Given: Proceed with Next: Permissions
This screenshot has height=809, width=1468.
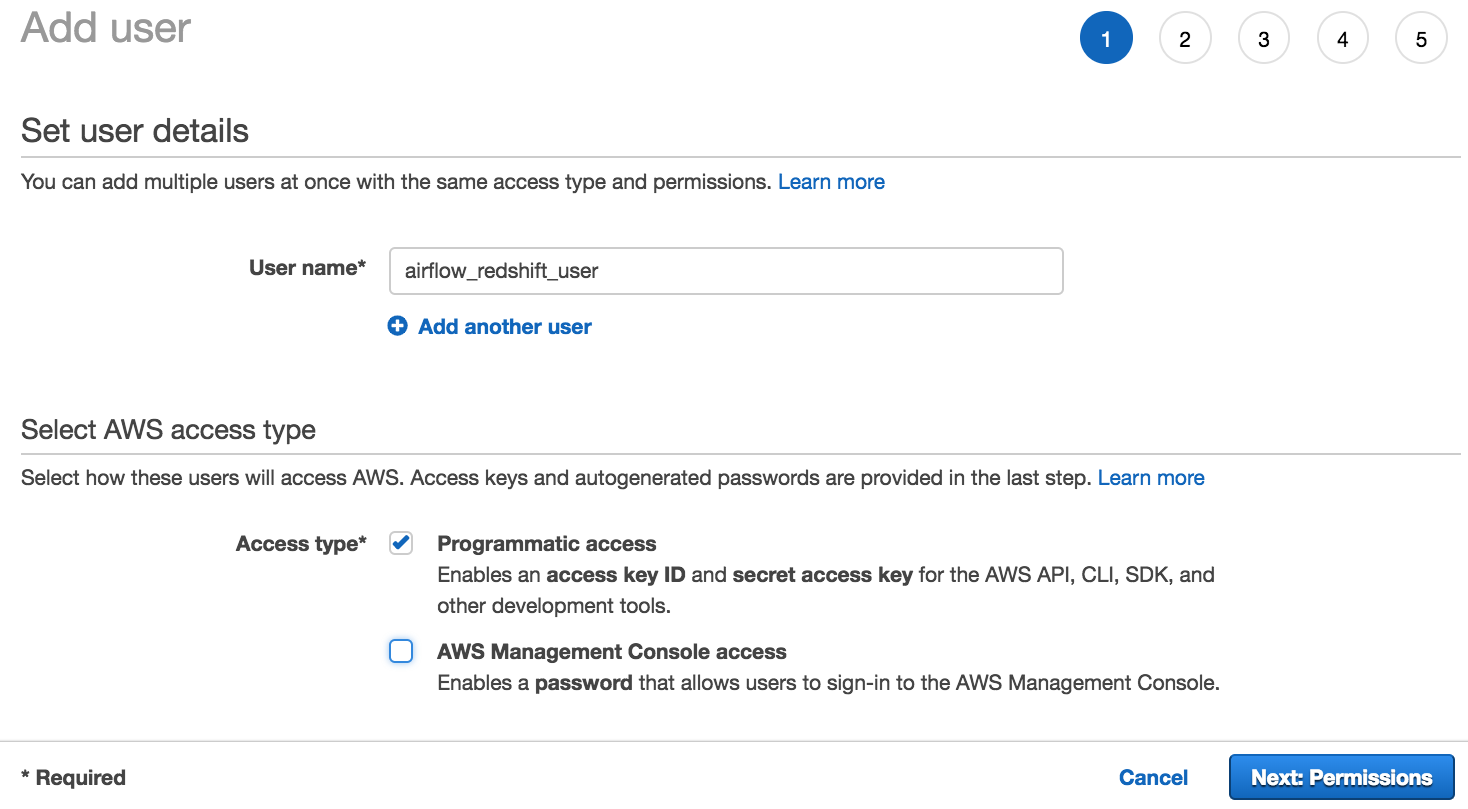Looking at the screenshot, I should tap(1341, 777).
